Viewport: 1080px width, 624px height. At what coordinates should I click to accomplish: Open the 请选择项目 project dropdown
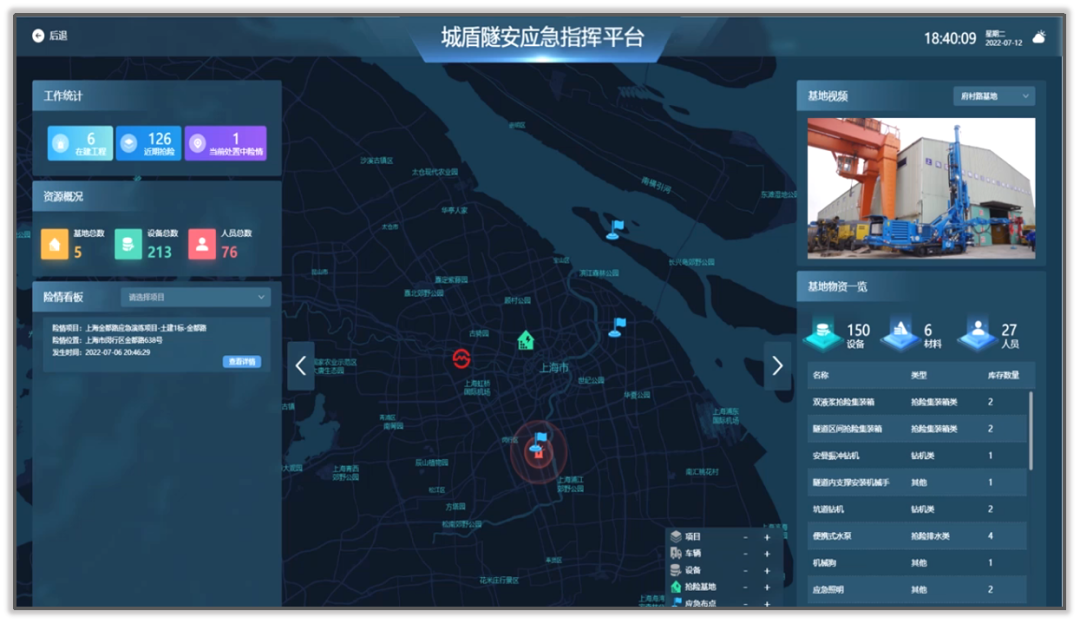[196, 297]
